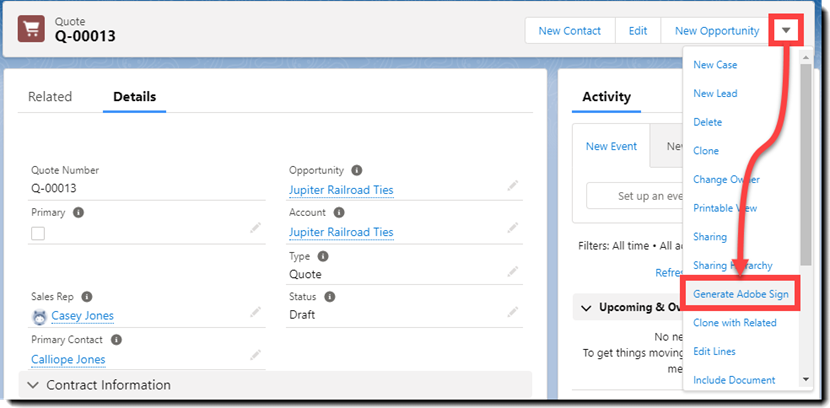
Task: Select Delete from the dropdown menu
Action: 708,122
